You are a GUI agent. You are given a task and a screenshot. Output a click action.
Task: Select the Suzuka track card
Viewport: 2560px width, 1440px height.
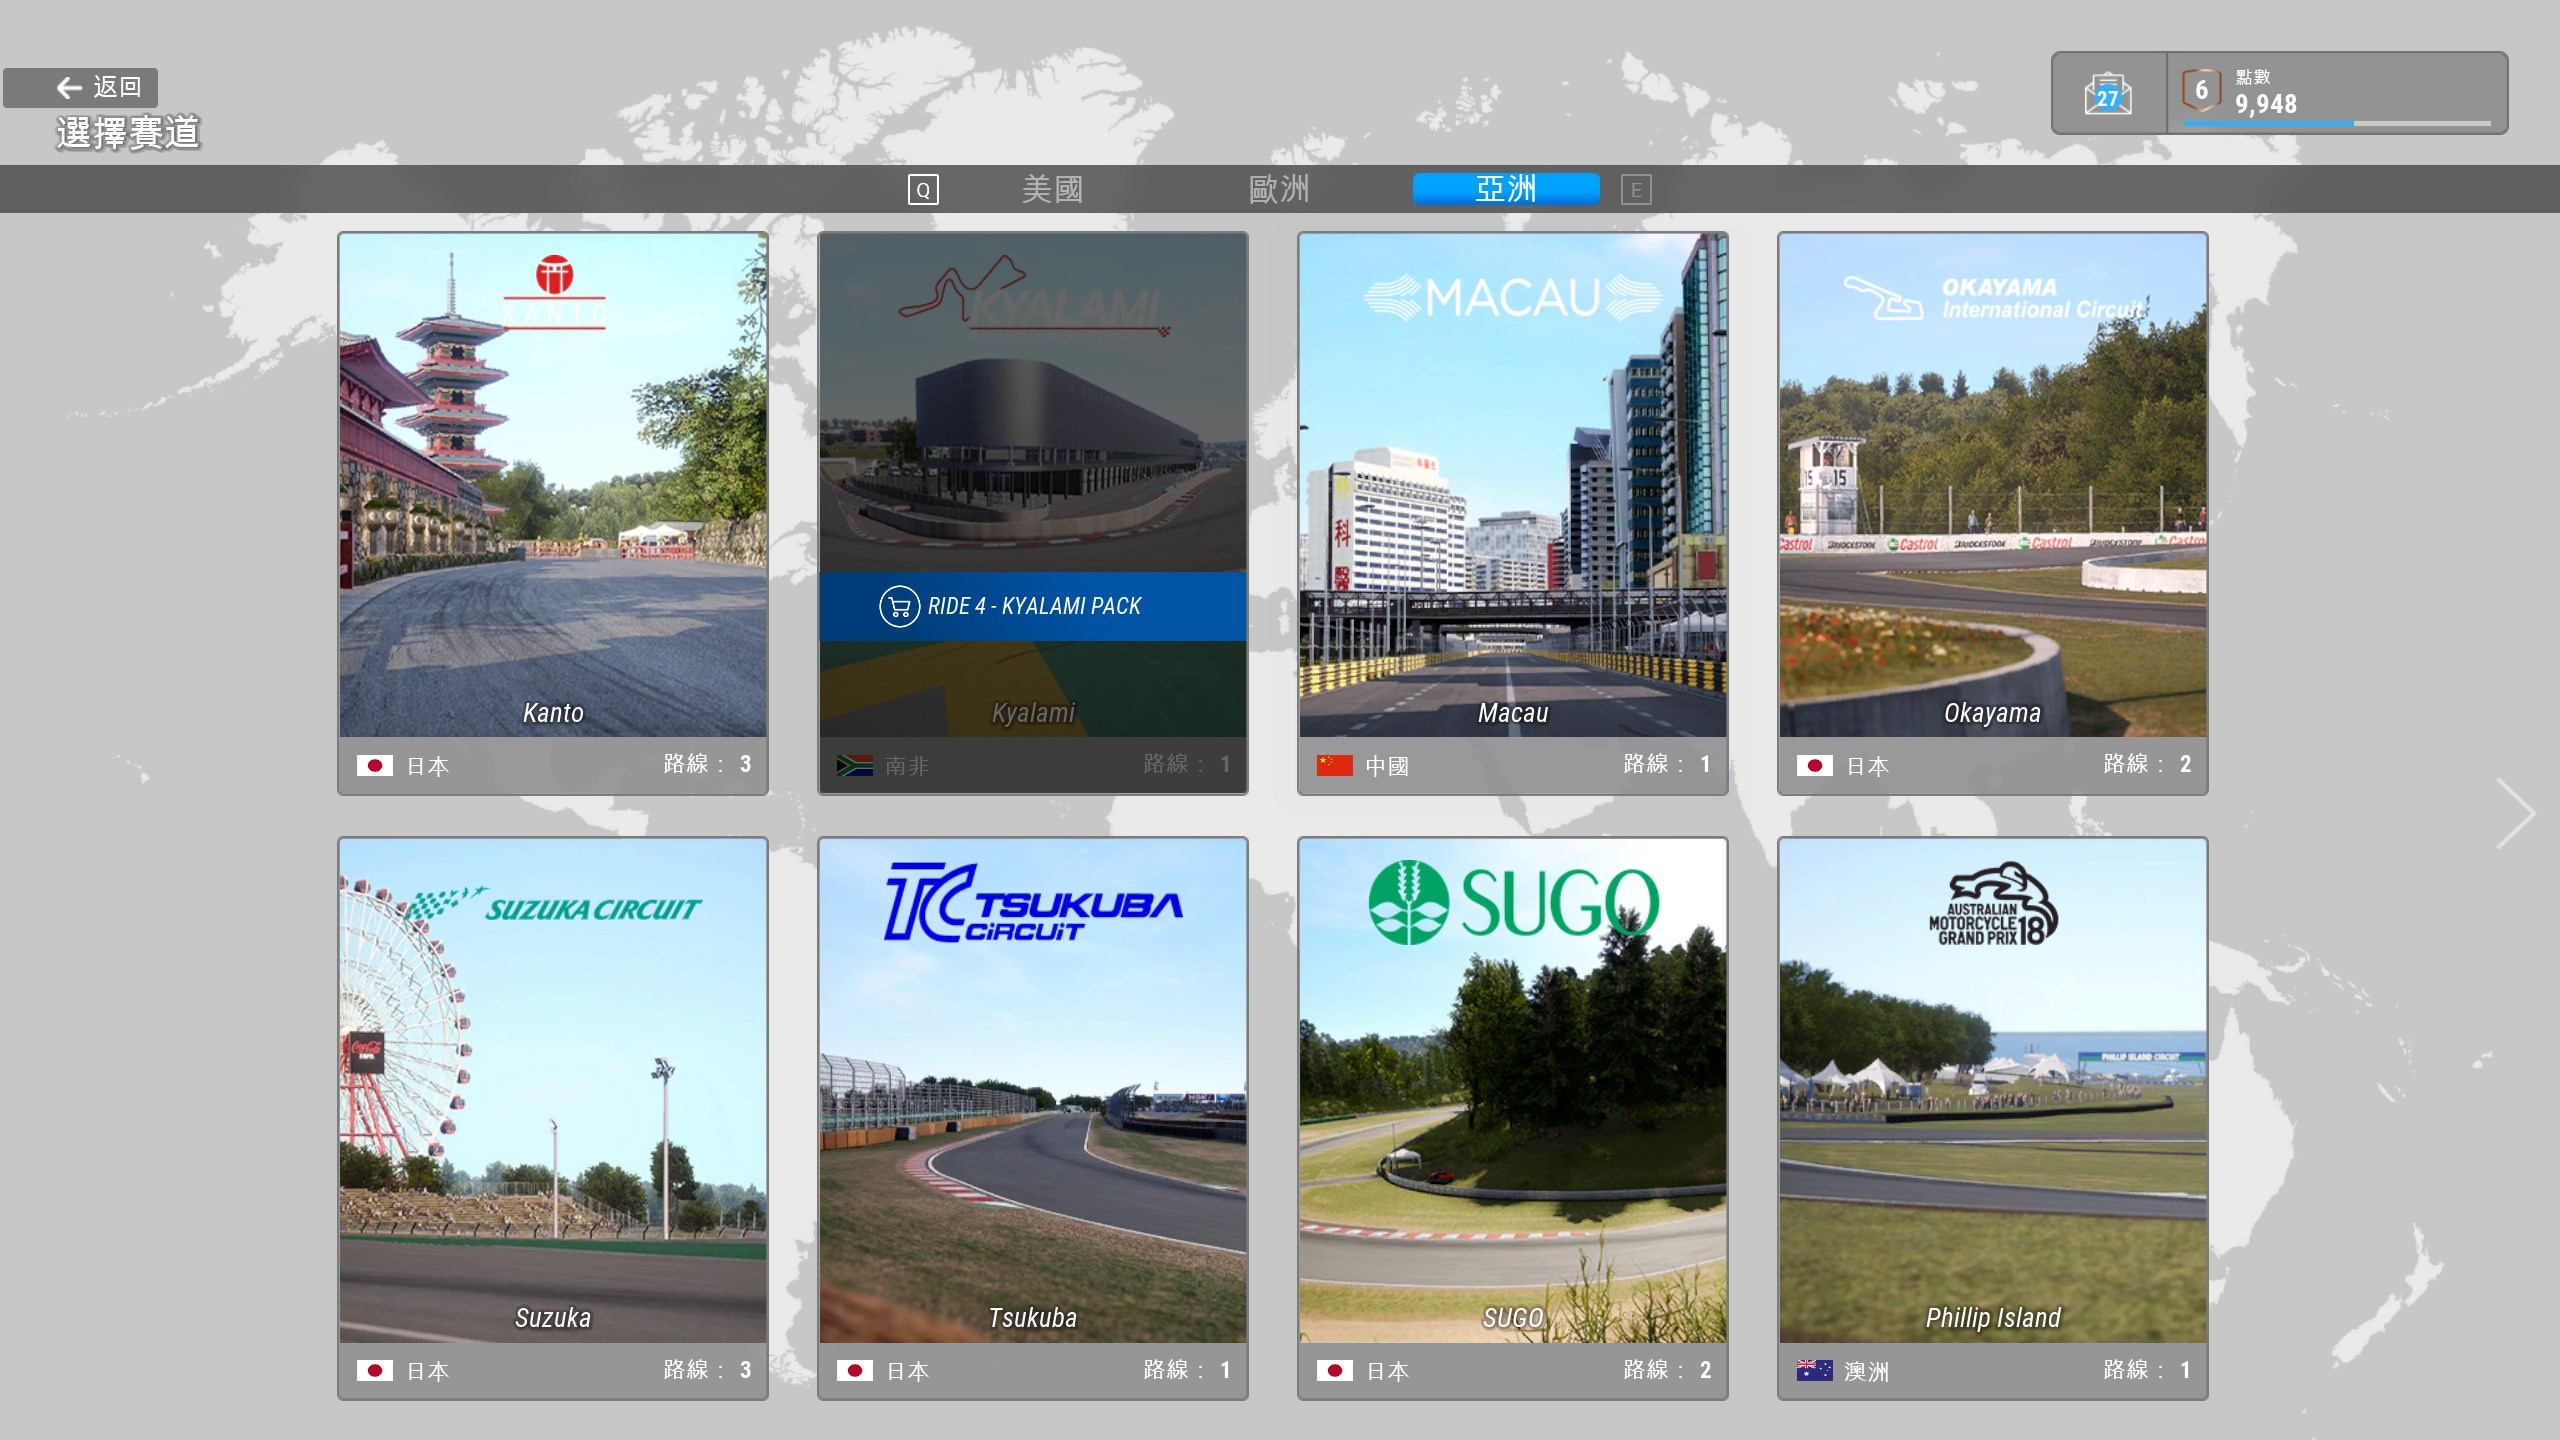tap(553, 1119)
